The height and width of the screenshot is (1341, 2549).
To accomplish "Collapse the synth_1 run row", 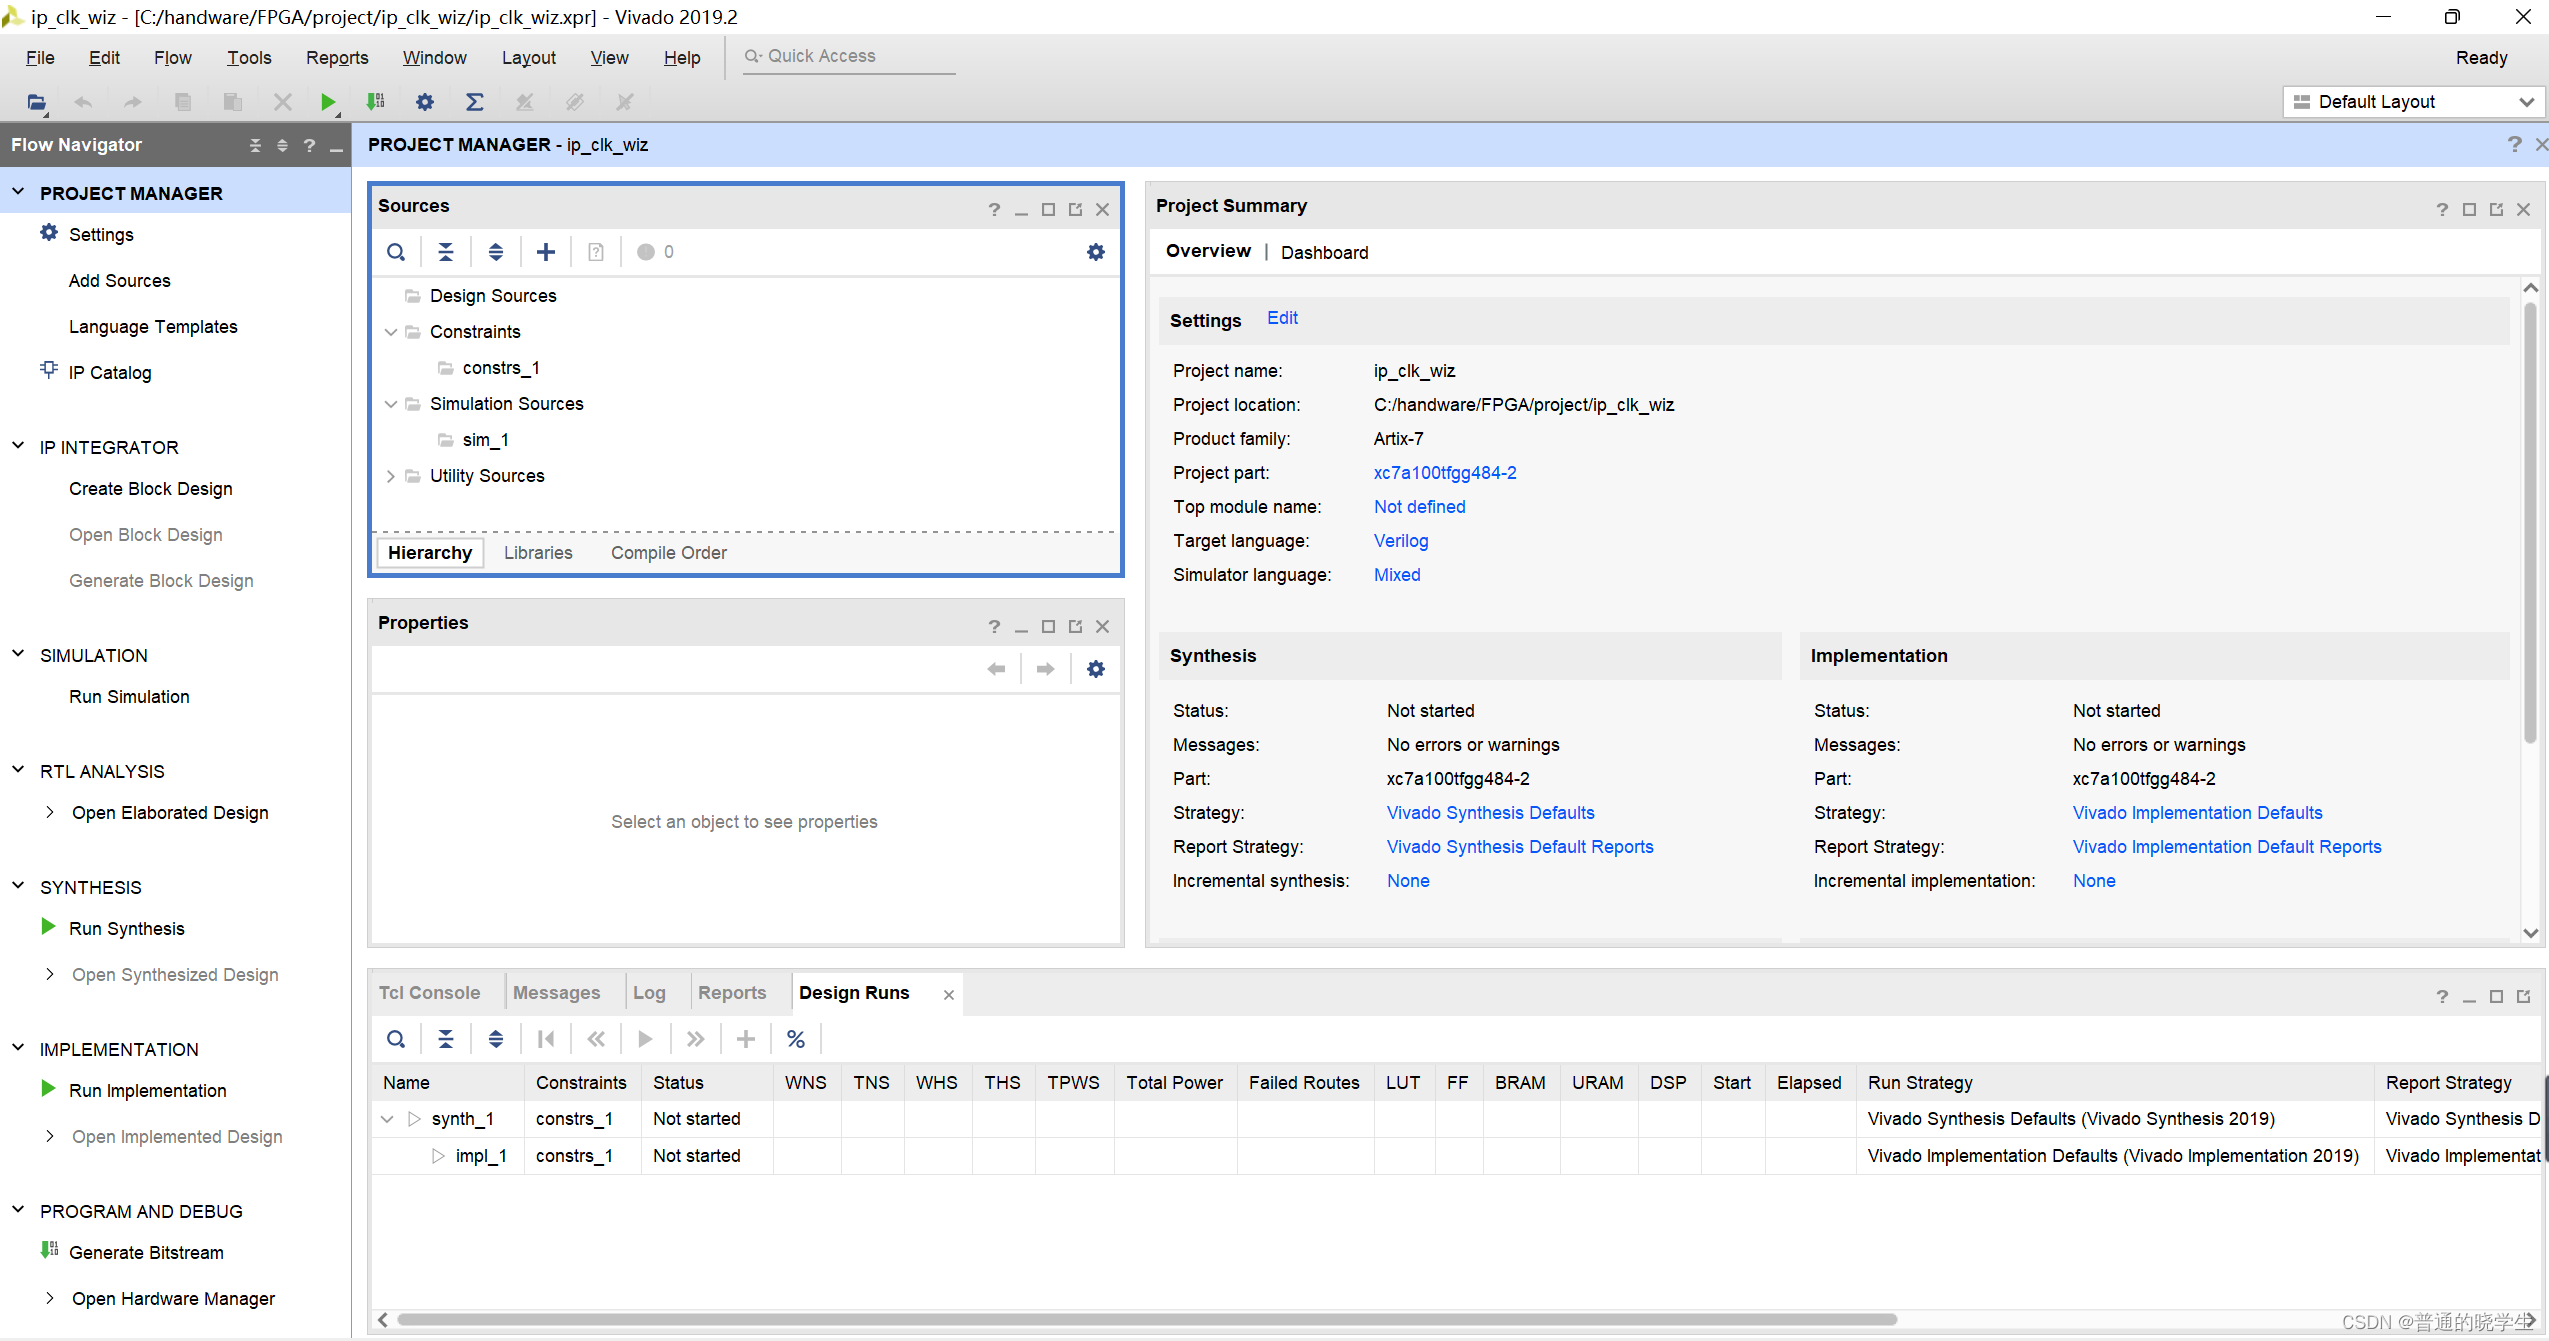I will pos(388,1119).
